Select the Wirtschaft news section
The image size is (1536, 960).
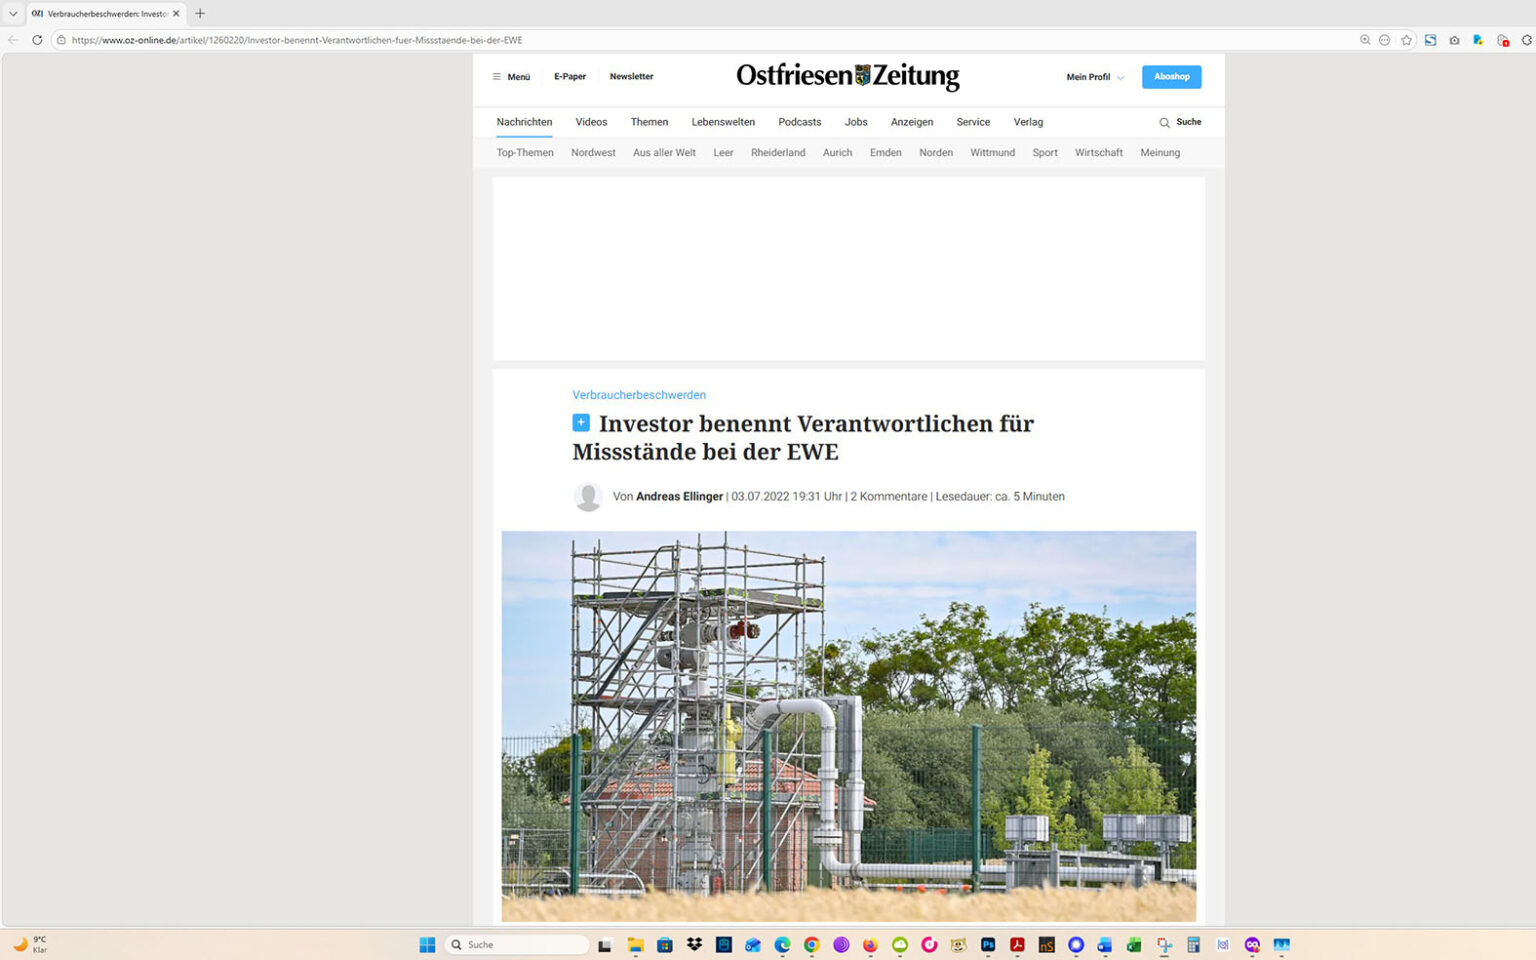pos(1098,153)
